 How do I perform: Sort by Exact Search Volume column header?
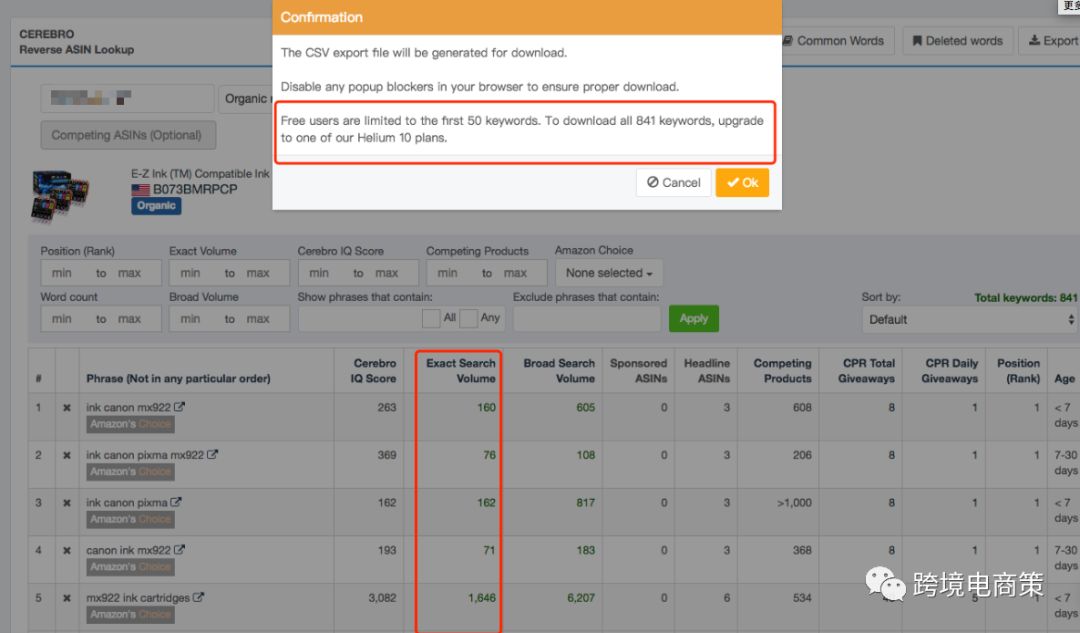460,371
